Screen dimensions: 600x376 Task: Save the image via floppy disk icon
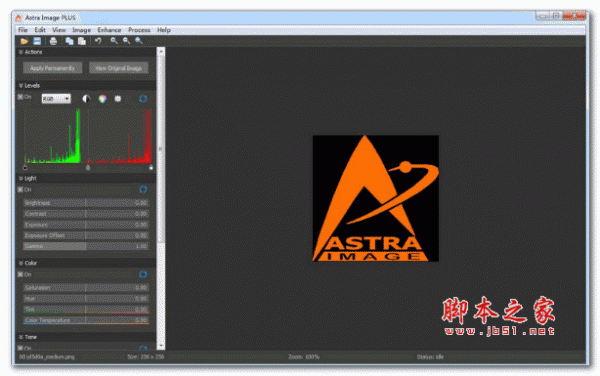coord(37,41)
